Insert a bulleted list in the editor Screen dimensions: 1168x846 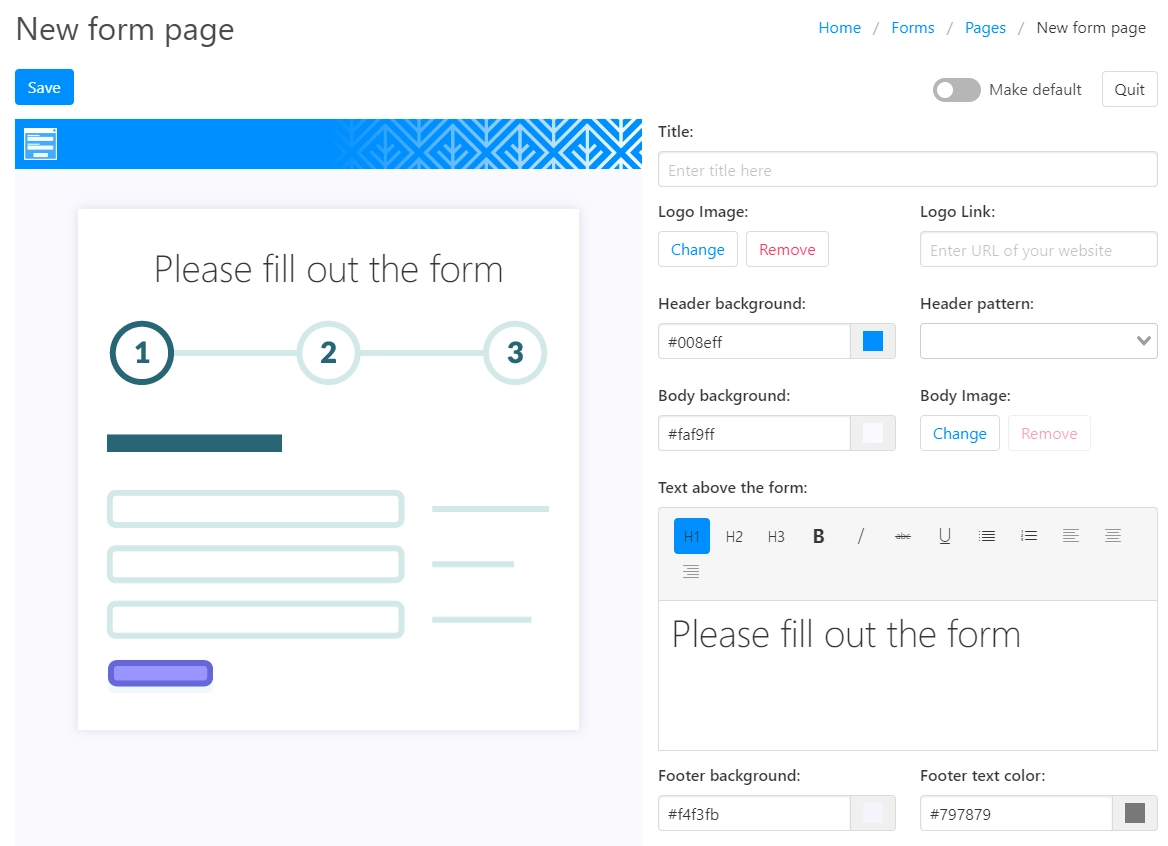point(986,536)
